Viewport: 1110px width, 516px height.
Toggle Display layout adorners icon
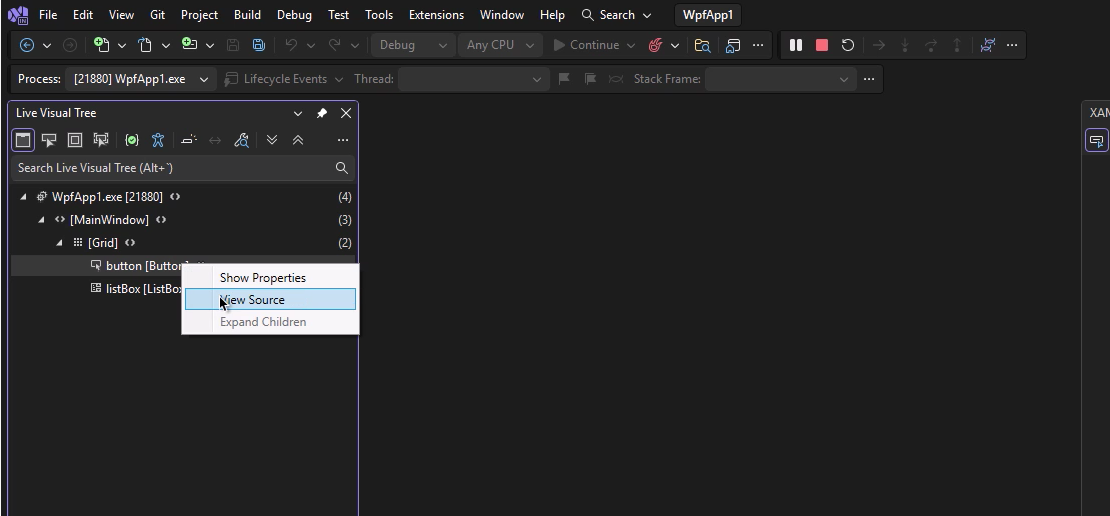(x=75, y=140)
